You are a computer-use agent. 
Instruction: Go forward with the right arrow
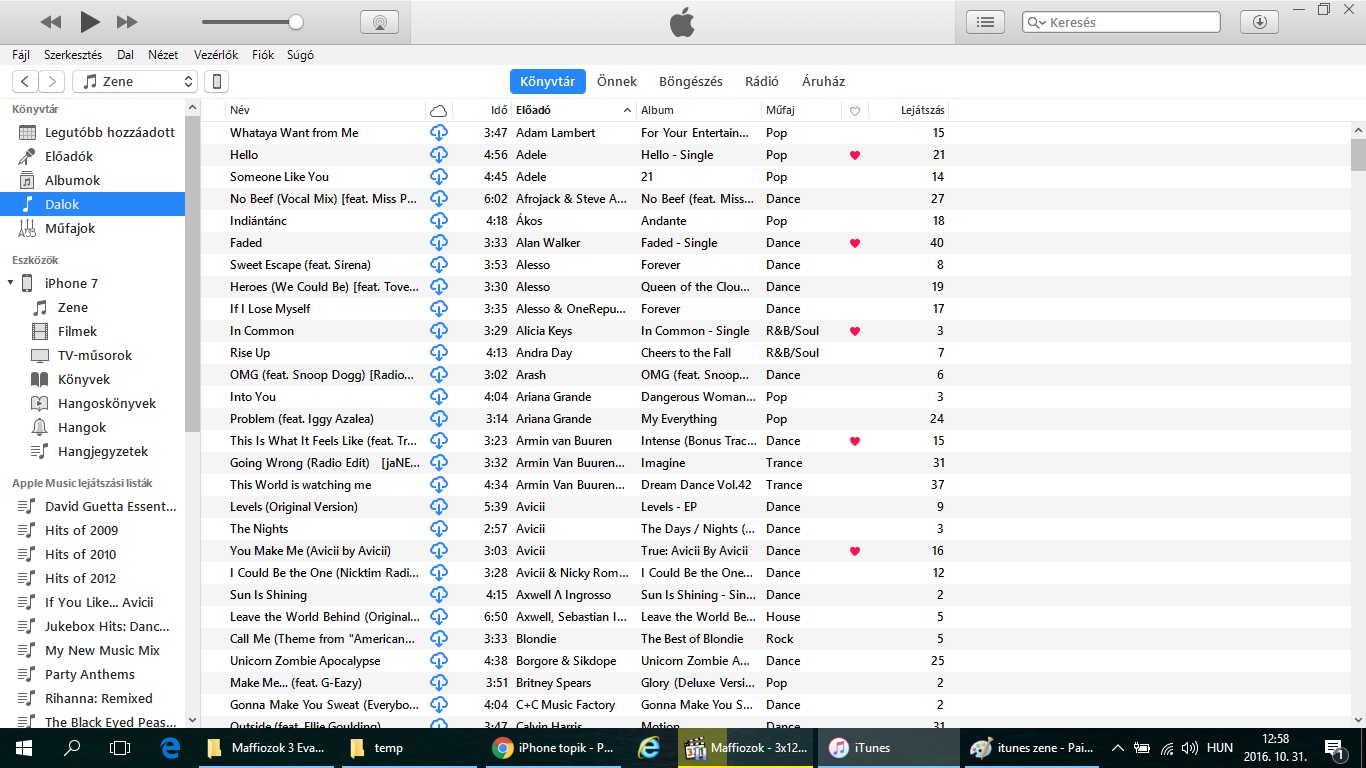point(52,82)
